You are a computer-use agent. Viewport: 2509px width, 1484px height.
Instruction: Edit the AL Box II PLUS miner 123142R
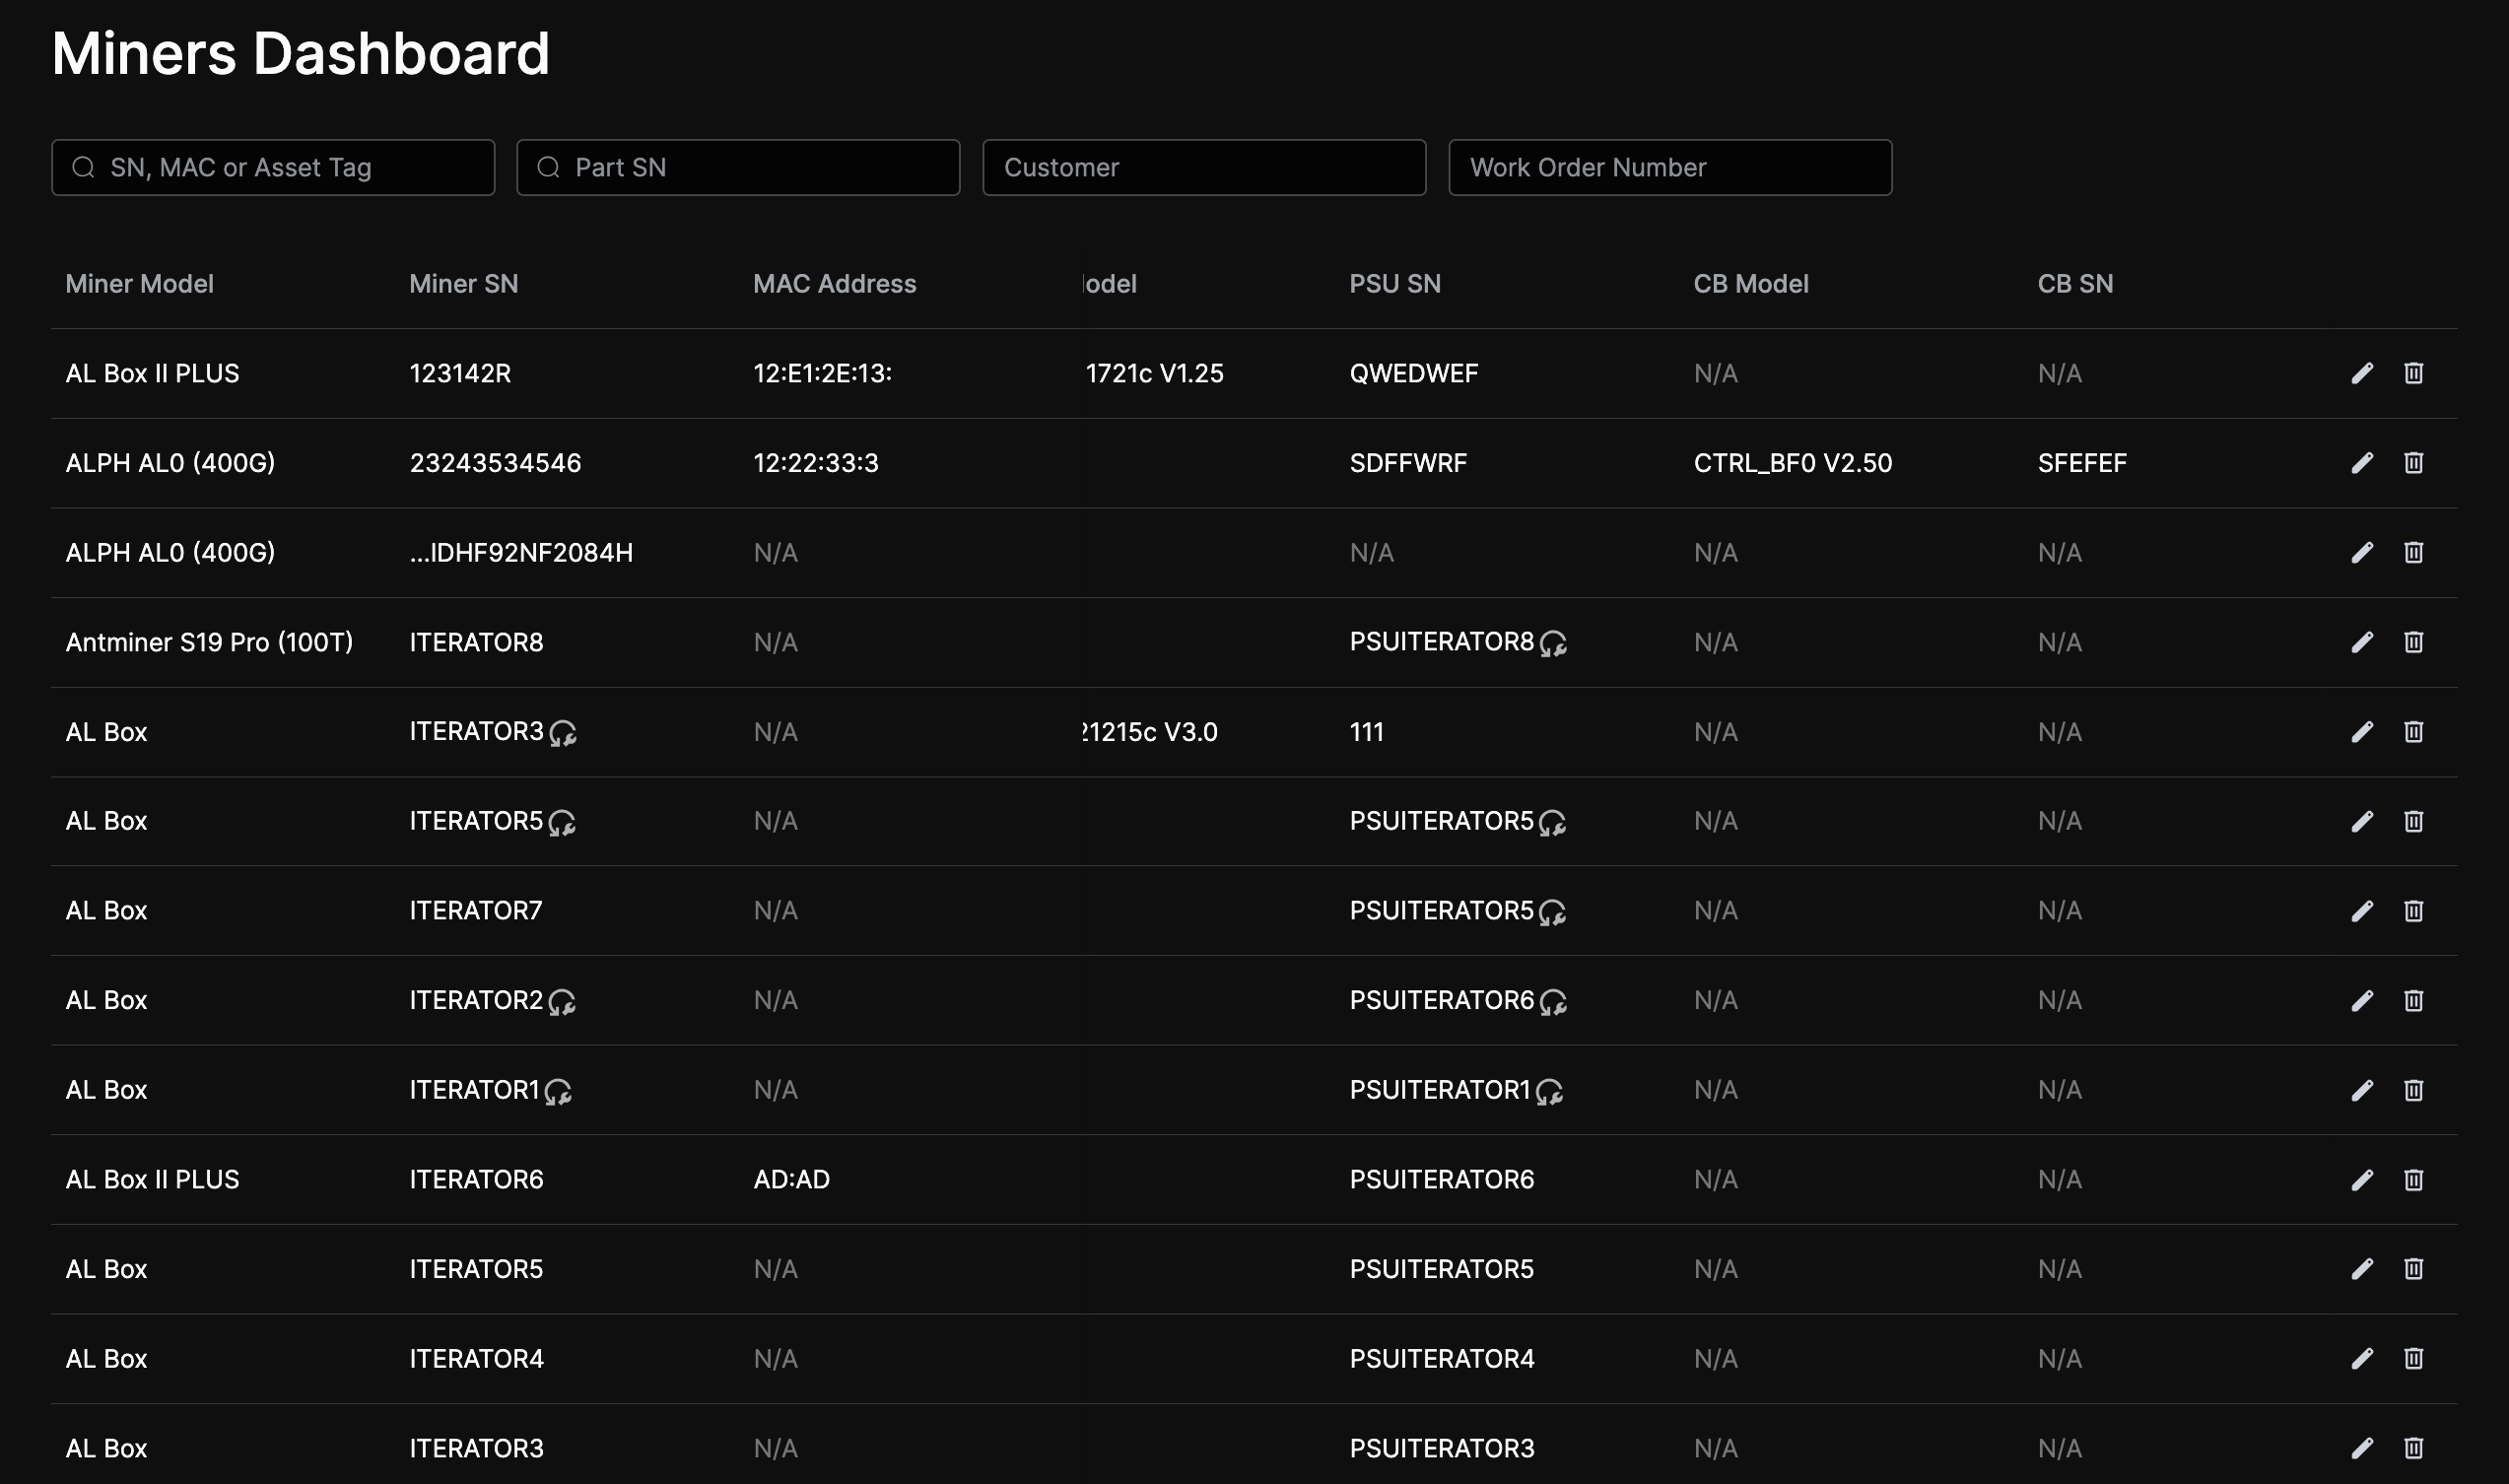(2362, 373)
